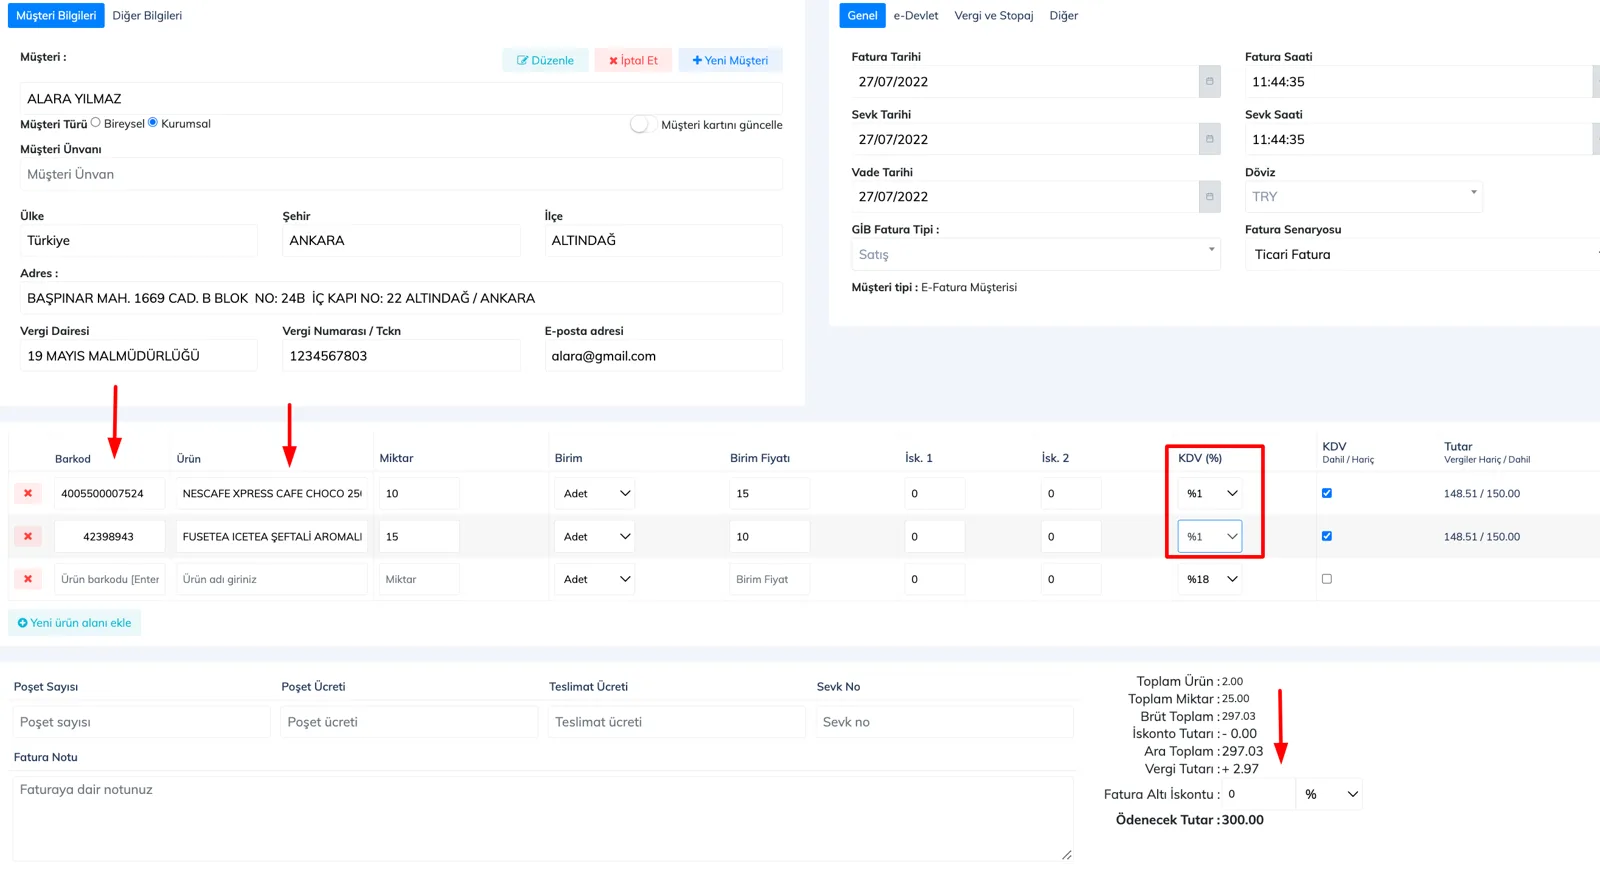This screenshot has width=1600, height=873.
Task: Select the Genel tab
Action: click(x=862, y=15)
